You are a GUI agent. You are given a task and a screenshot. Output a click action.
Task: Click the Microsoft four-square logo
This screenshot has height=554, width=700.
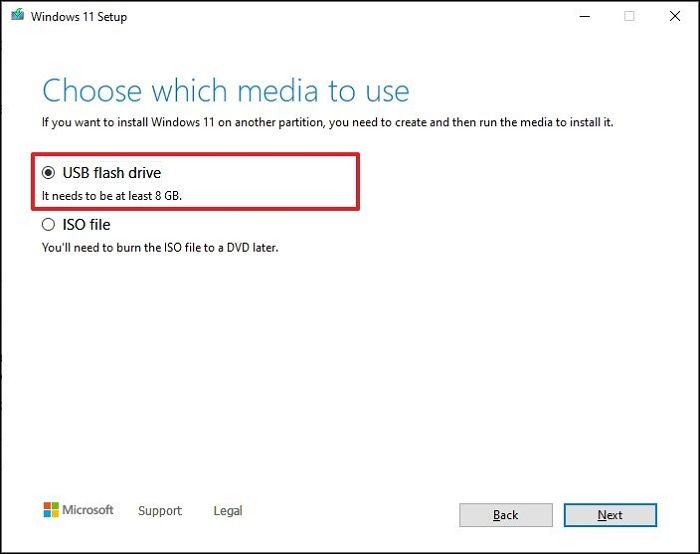pos(51,510)
